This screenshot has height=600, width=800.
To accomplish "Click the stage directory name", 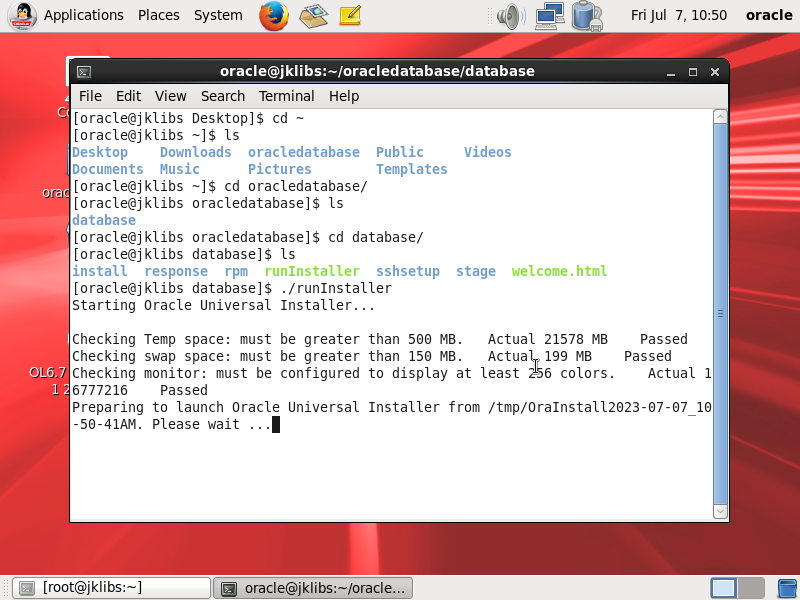I will click(476, 271).
